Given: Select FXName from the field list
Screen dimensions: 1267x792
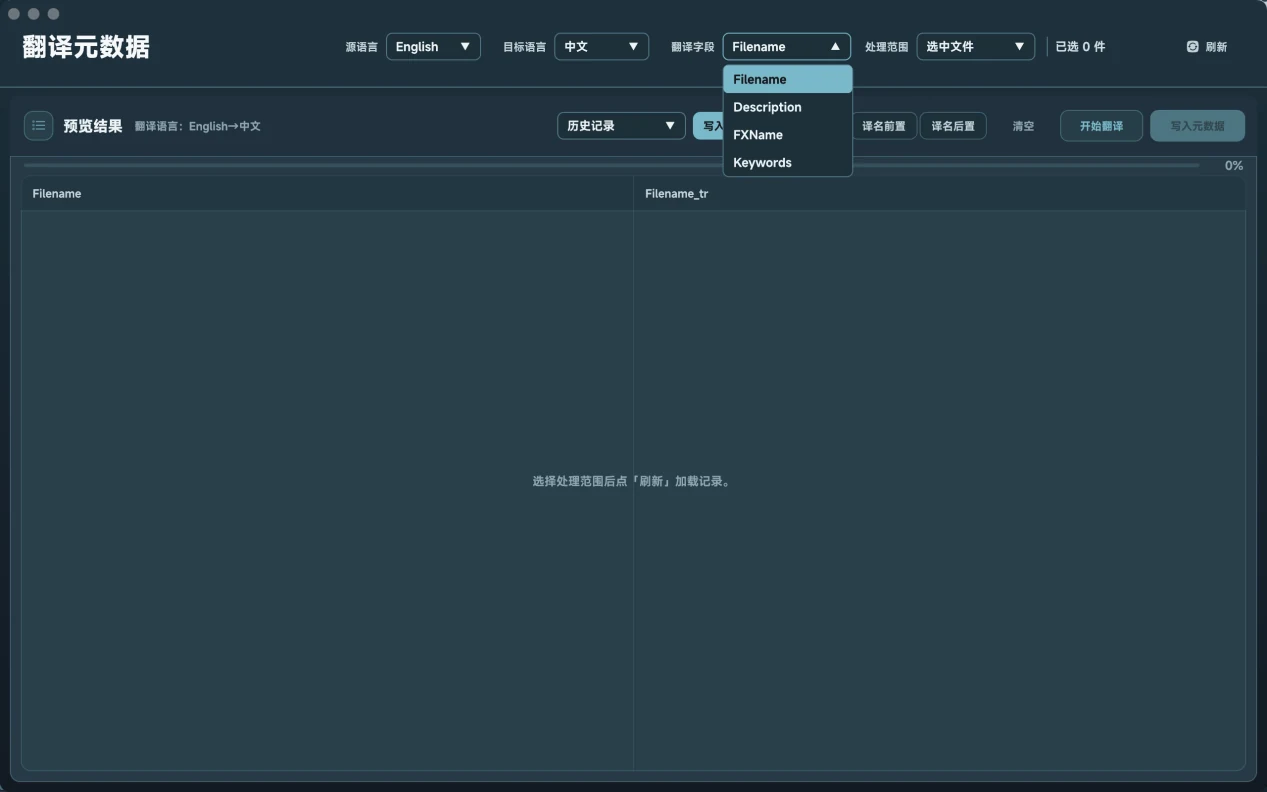Looking at the screenshot, I should [x=787, y=135].
